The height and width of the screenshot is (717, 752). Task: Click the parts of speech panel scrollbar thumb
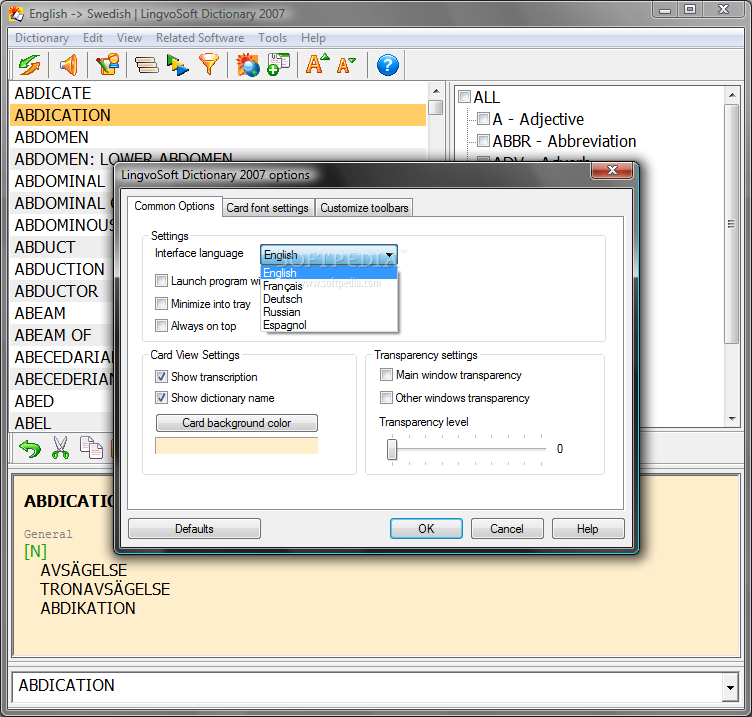(x=731, y=224)
